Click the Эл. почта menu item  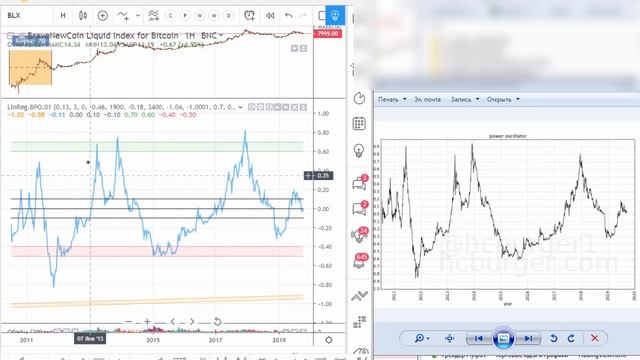pyautogui.click(x=427, y=99)
